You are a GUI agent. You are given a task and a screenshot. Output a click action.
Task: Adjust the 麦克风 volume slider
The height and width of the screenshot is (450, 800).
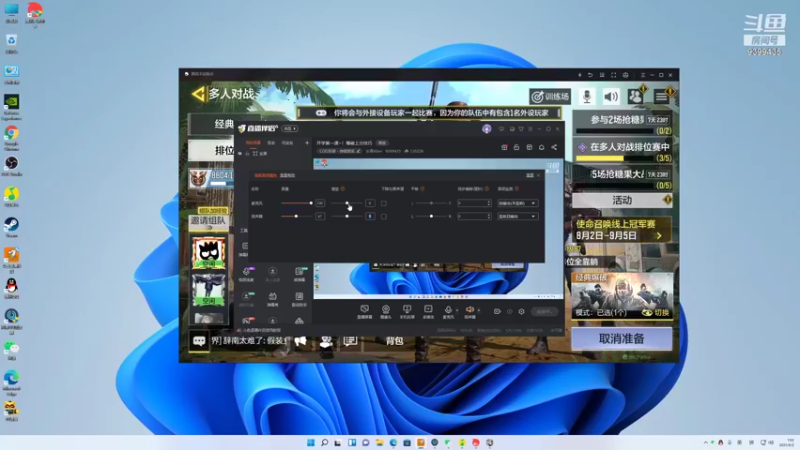(x=296, y=203)
